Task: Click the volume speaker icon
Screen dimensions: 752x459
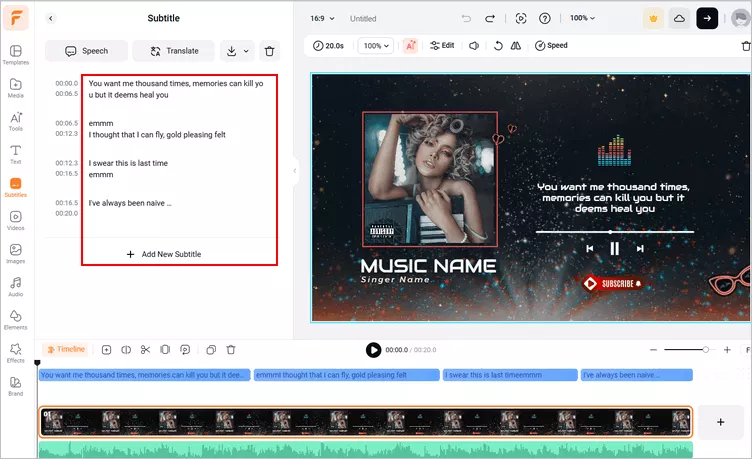Action: point(474,46)
